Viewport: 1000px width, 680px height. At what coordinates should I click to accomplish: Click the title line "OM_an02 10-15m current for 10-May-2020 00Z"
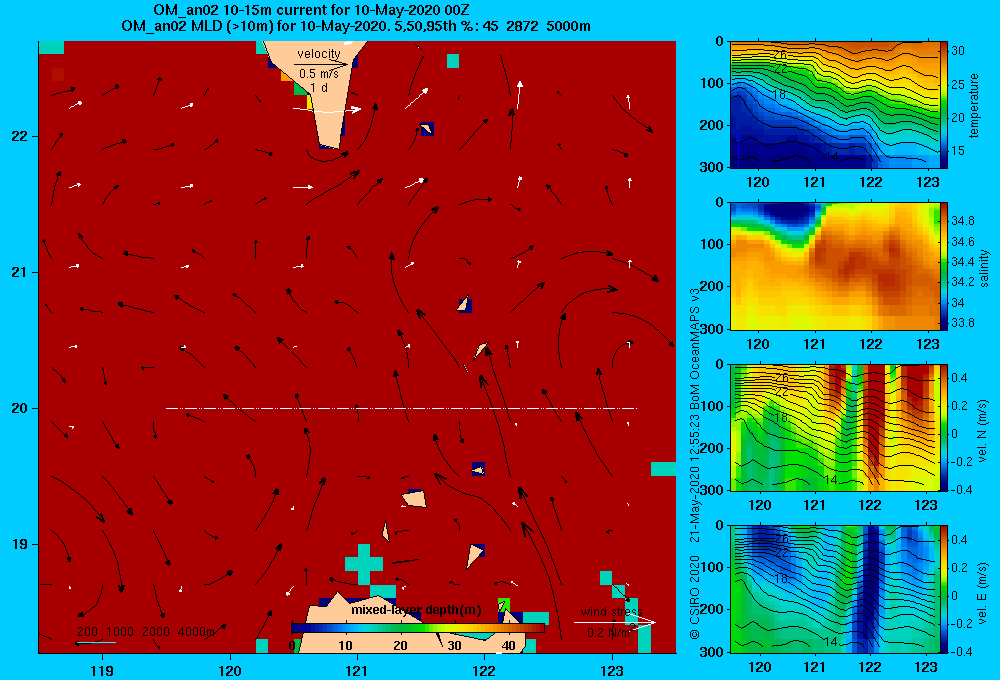click(312, 10)
